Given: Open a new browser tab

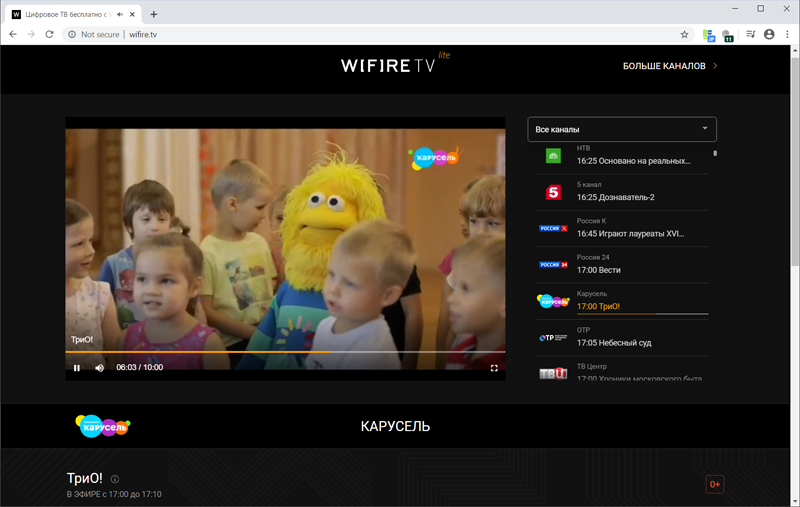Looking at the screenshot, I should click(x=153, y=14).
